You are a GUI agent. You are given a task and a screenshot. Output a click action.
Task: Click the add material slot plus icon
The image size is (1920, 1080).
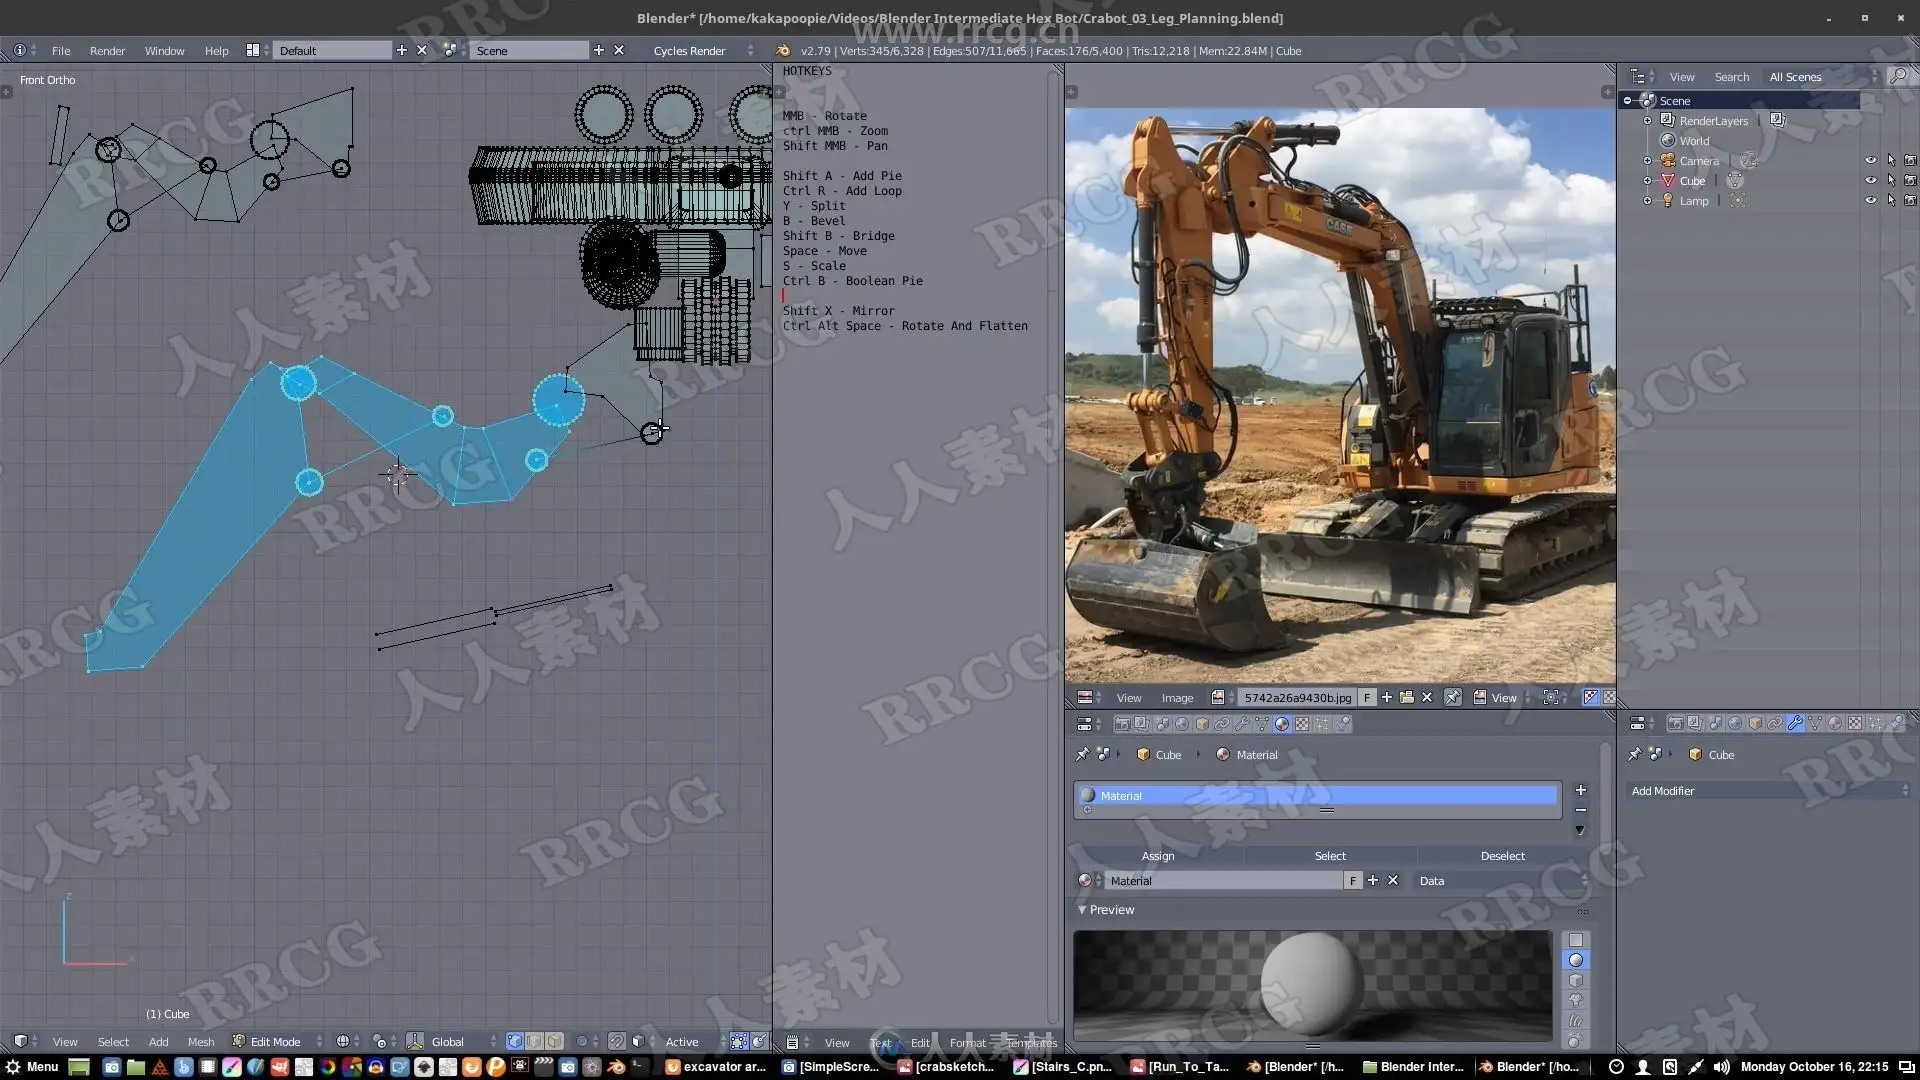pyautogui.click(x=1581, y=790)
